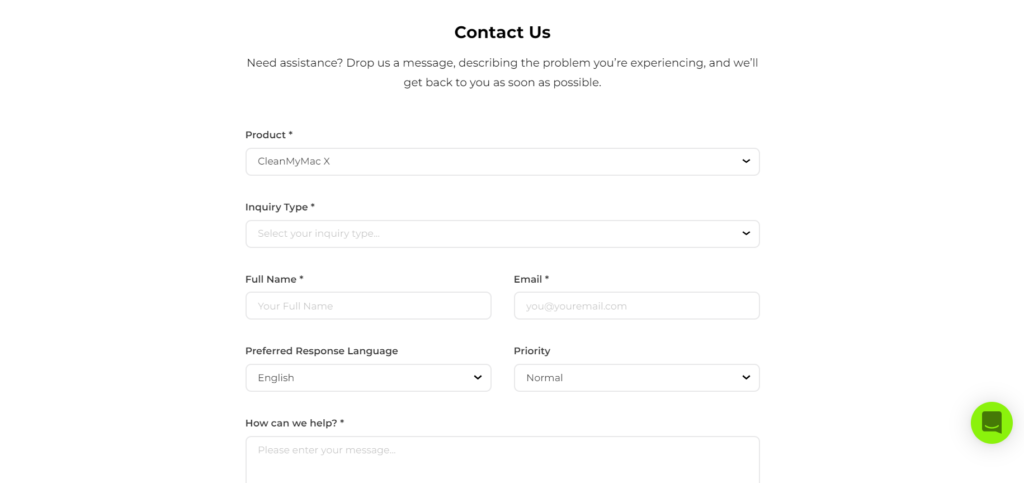1024x483 pixels.
Task: Click the 'How can we help? *' label
Action: coord(294,423)
